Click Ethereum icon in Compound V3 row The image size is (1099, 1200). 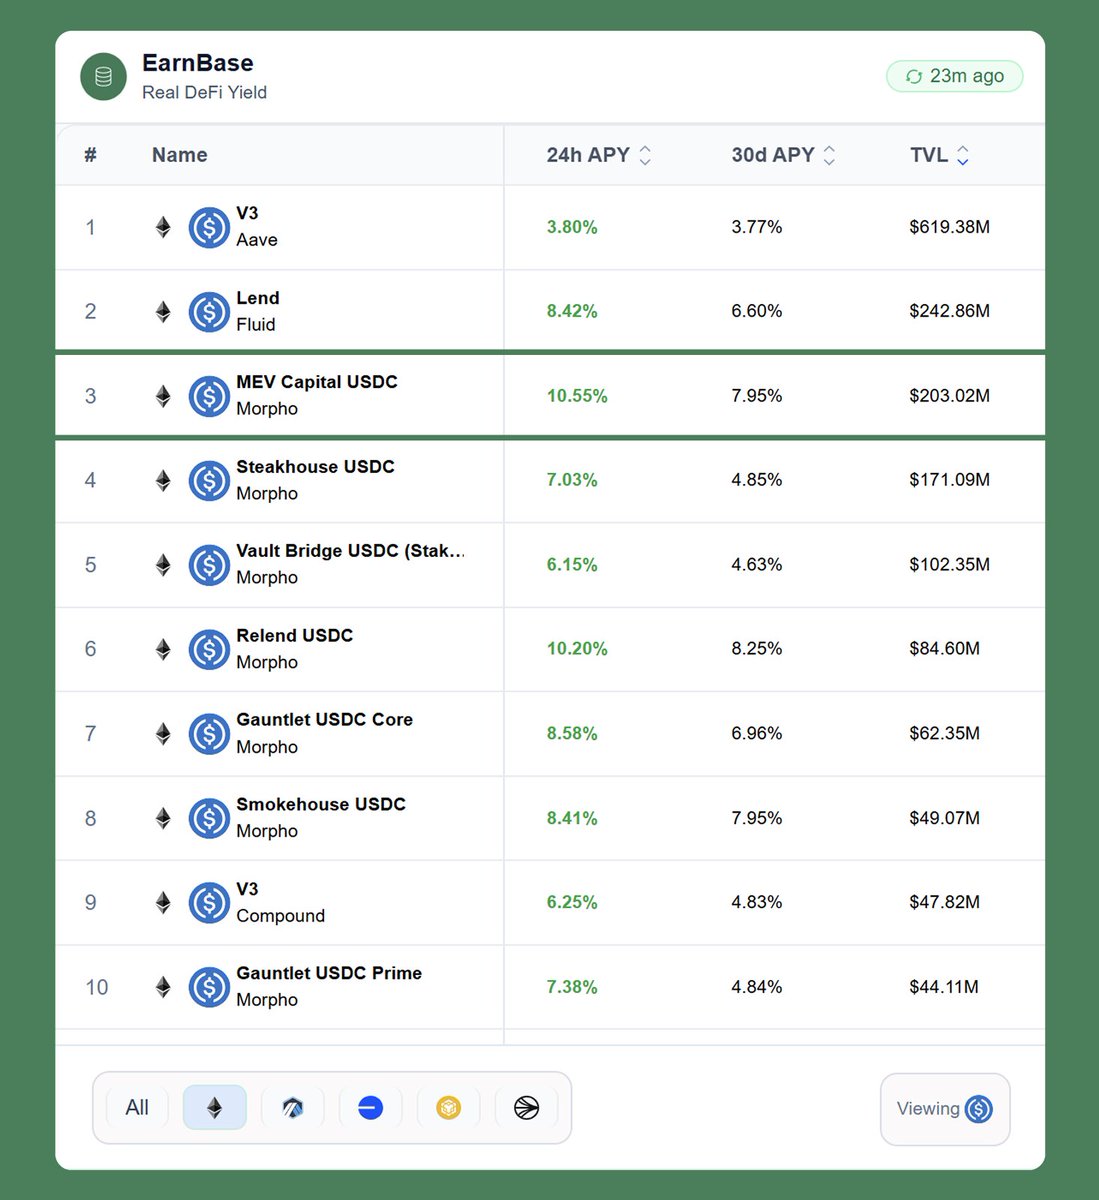(163, 903)
